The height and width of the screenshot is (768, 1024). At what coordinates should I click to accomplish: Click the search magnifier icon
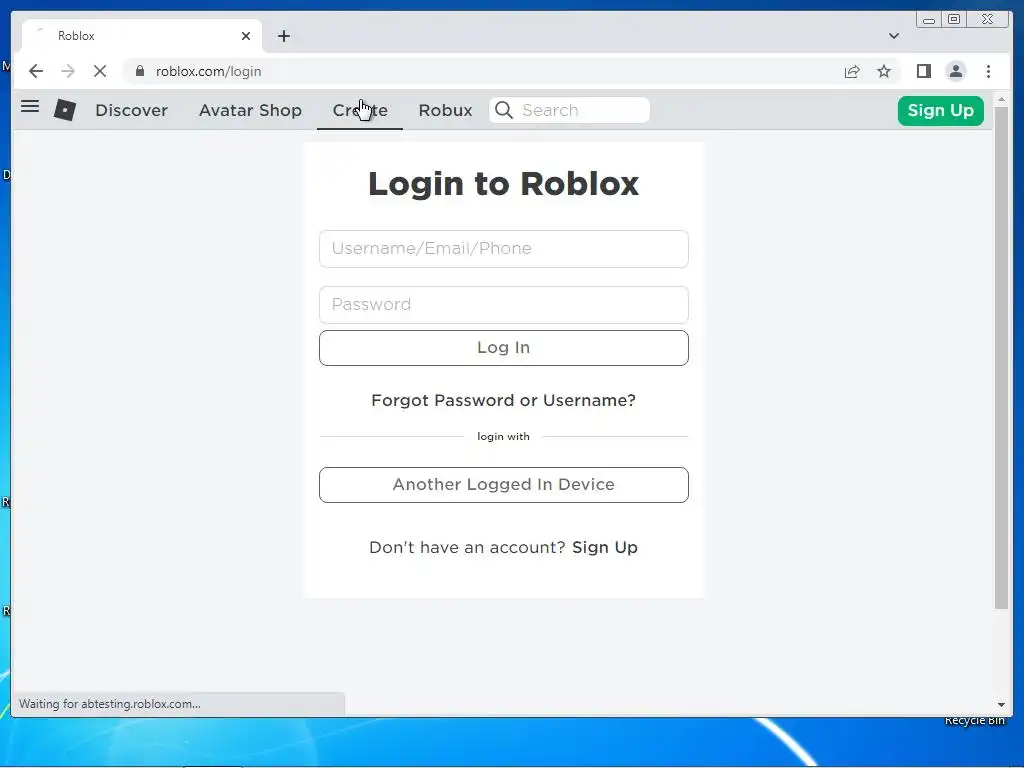pyautogui.click(x=504, y=110)
